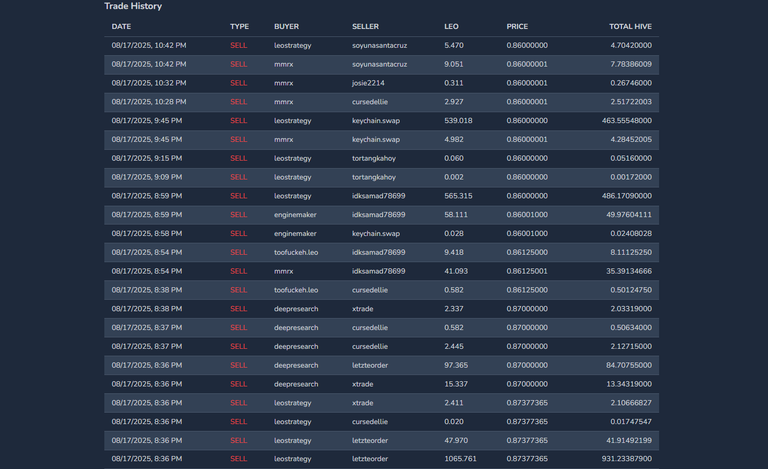Click the SELLER column header
The image size is (768, 469).
365,26
